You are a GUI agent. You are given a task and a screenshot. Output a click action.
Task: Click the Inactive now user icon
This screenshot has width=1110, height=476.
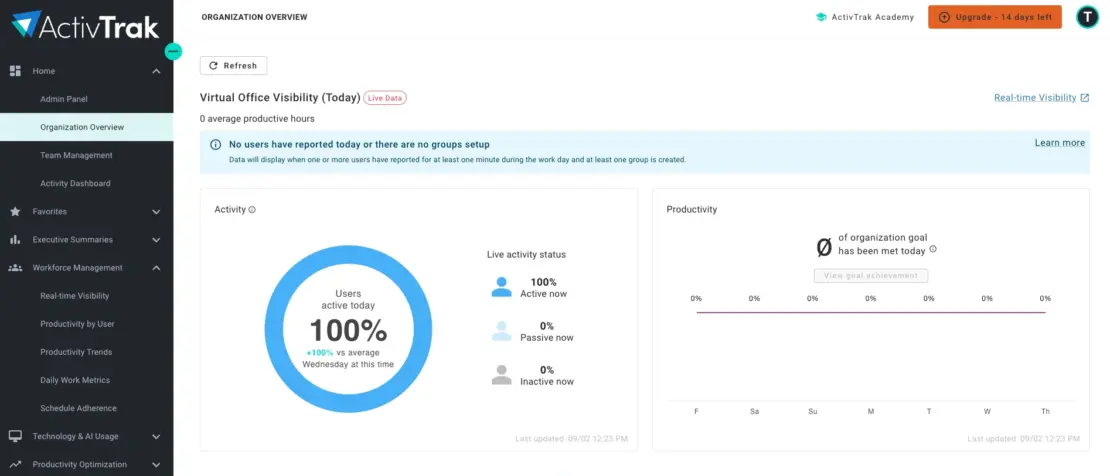point(501,375)
